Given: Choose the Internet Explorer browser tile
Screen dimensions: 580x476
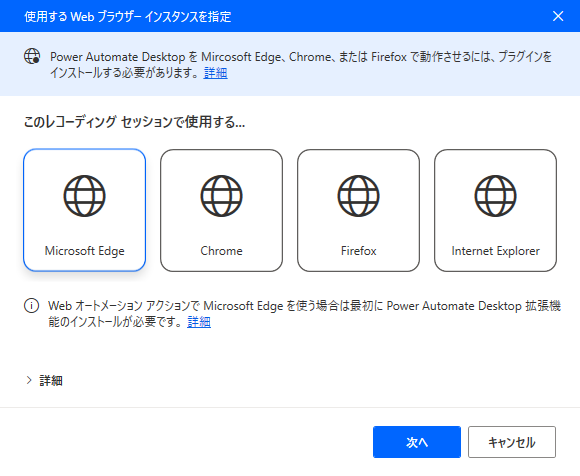Looking at the screenshot, I should coord(495,210).
